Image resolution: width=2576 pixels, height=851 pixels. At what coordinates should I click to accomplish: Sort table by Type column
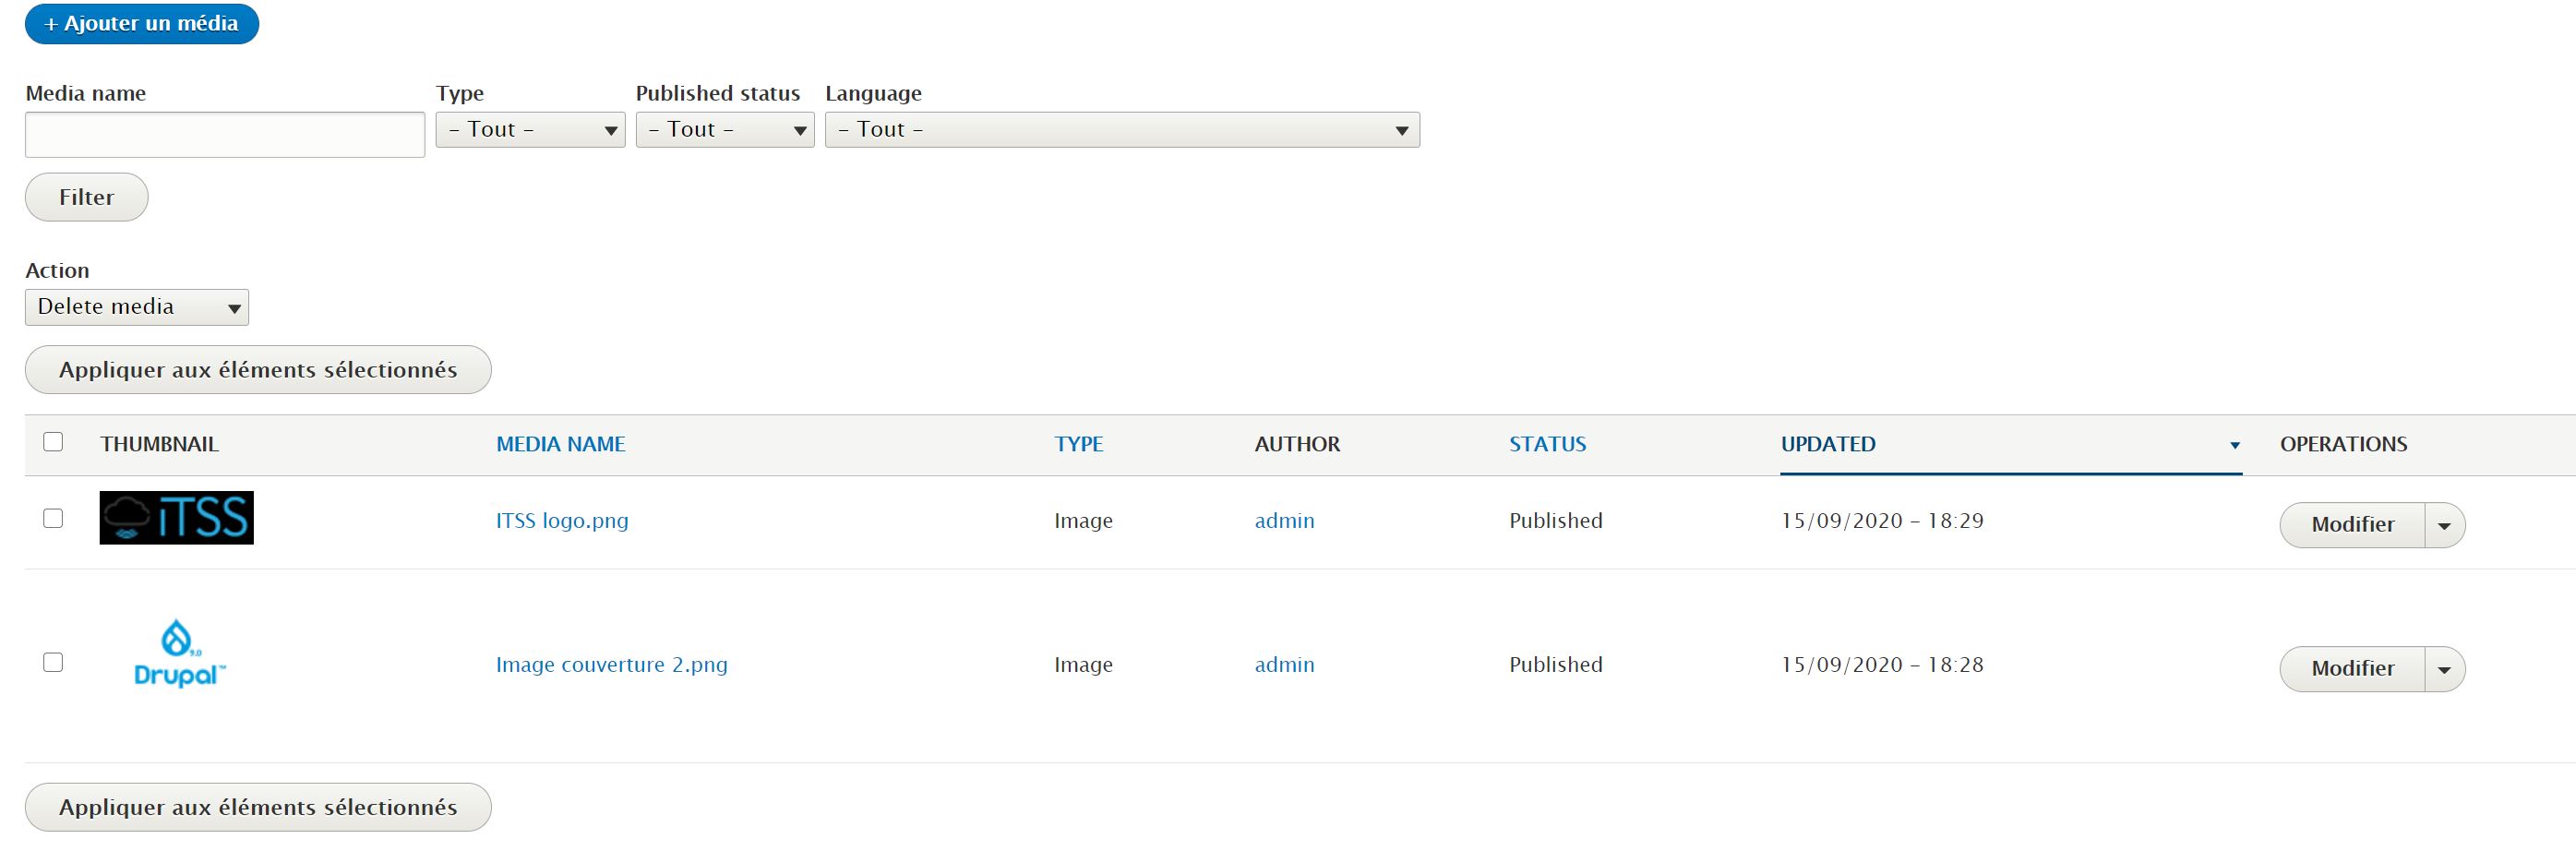click(1078, 444)
